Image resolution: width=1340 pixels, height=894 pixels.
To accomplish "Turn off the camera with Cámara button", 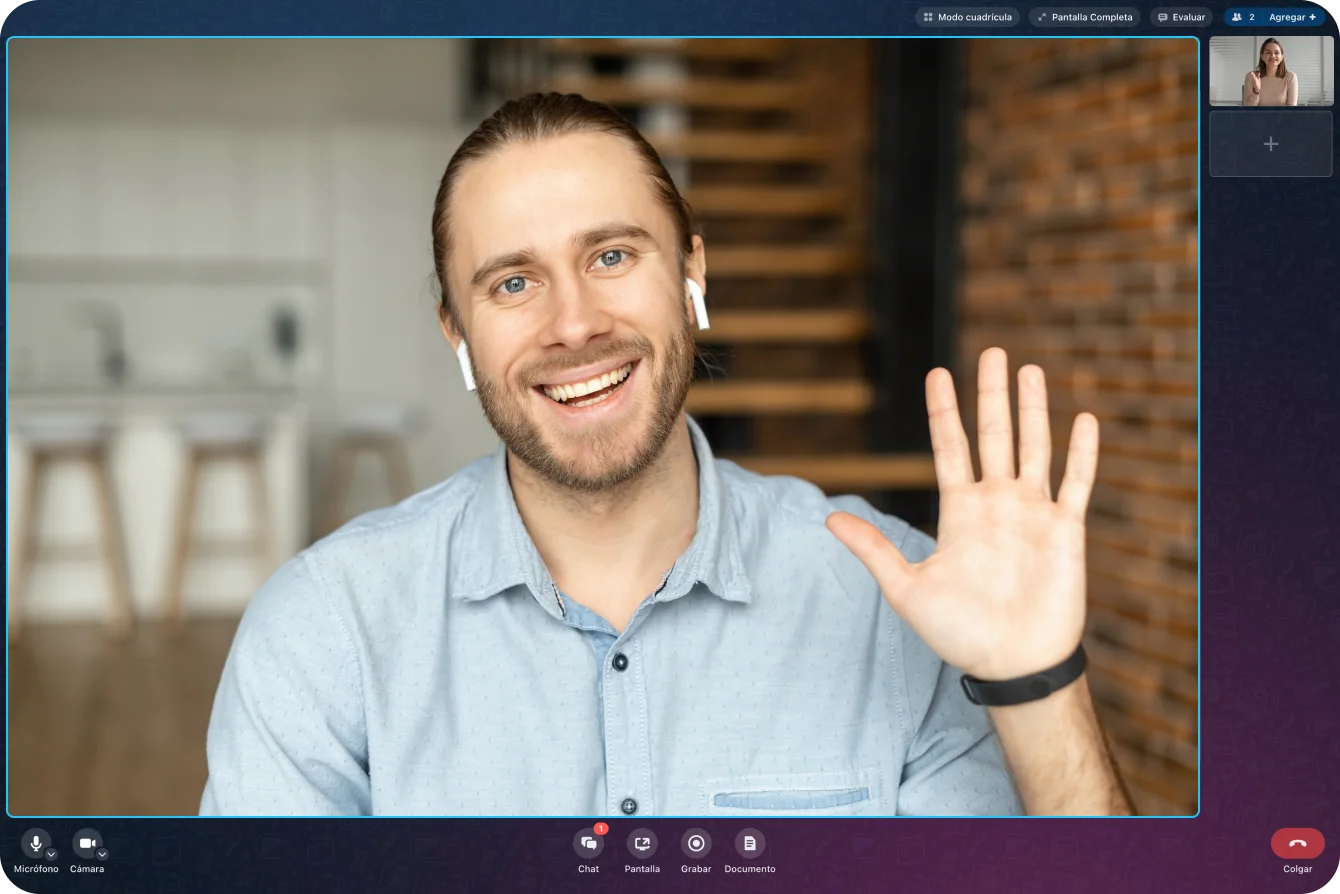I will (x=86, y=843).
